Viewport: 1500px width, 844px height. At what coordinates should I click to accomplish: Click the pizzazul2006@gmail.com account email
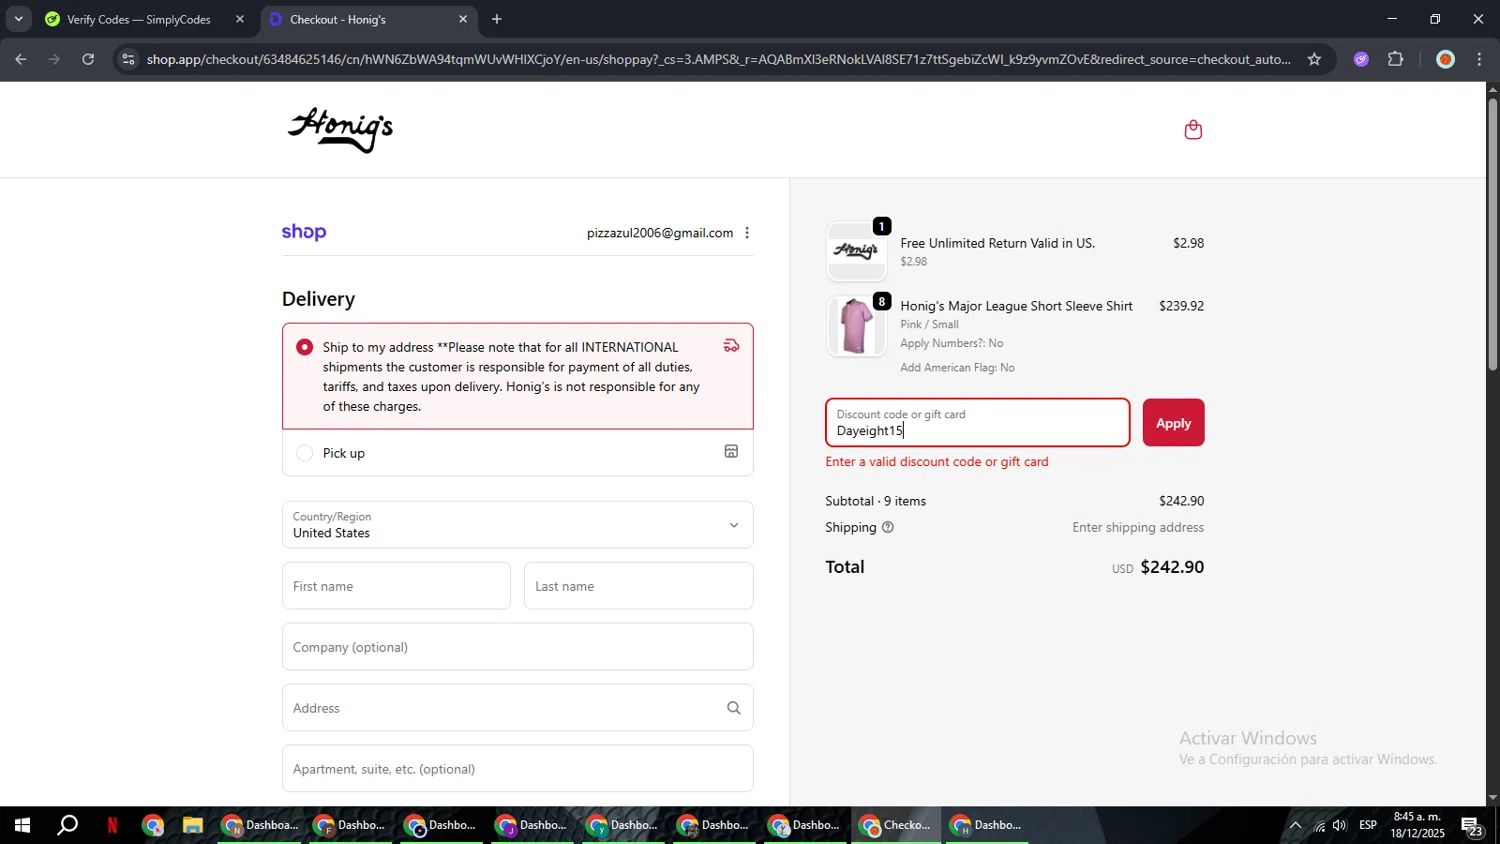[660, 233]
